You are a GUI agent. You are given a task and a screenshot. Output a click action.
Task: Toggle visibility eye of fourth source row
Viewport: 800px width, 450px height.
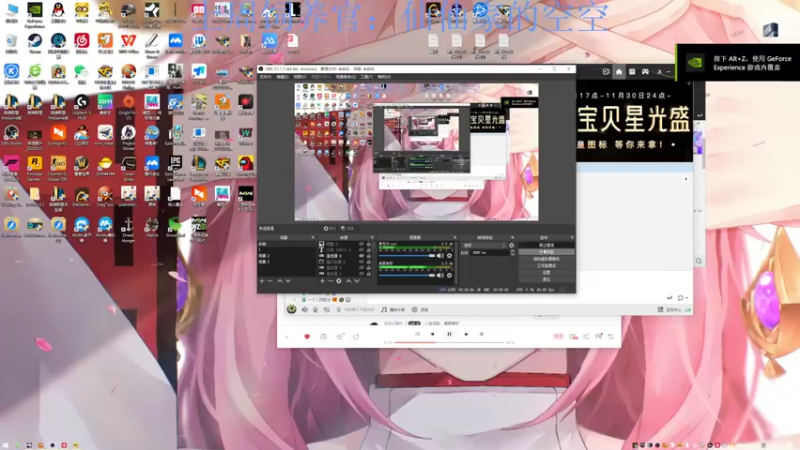361,262
